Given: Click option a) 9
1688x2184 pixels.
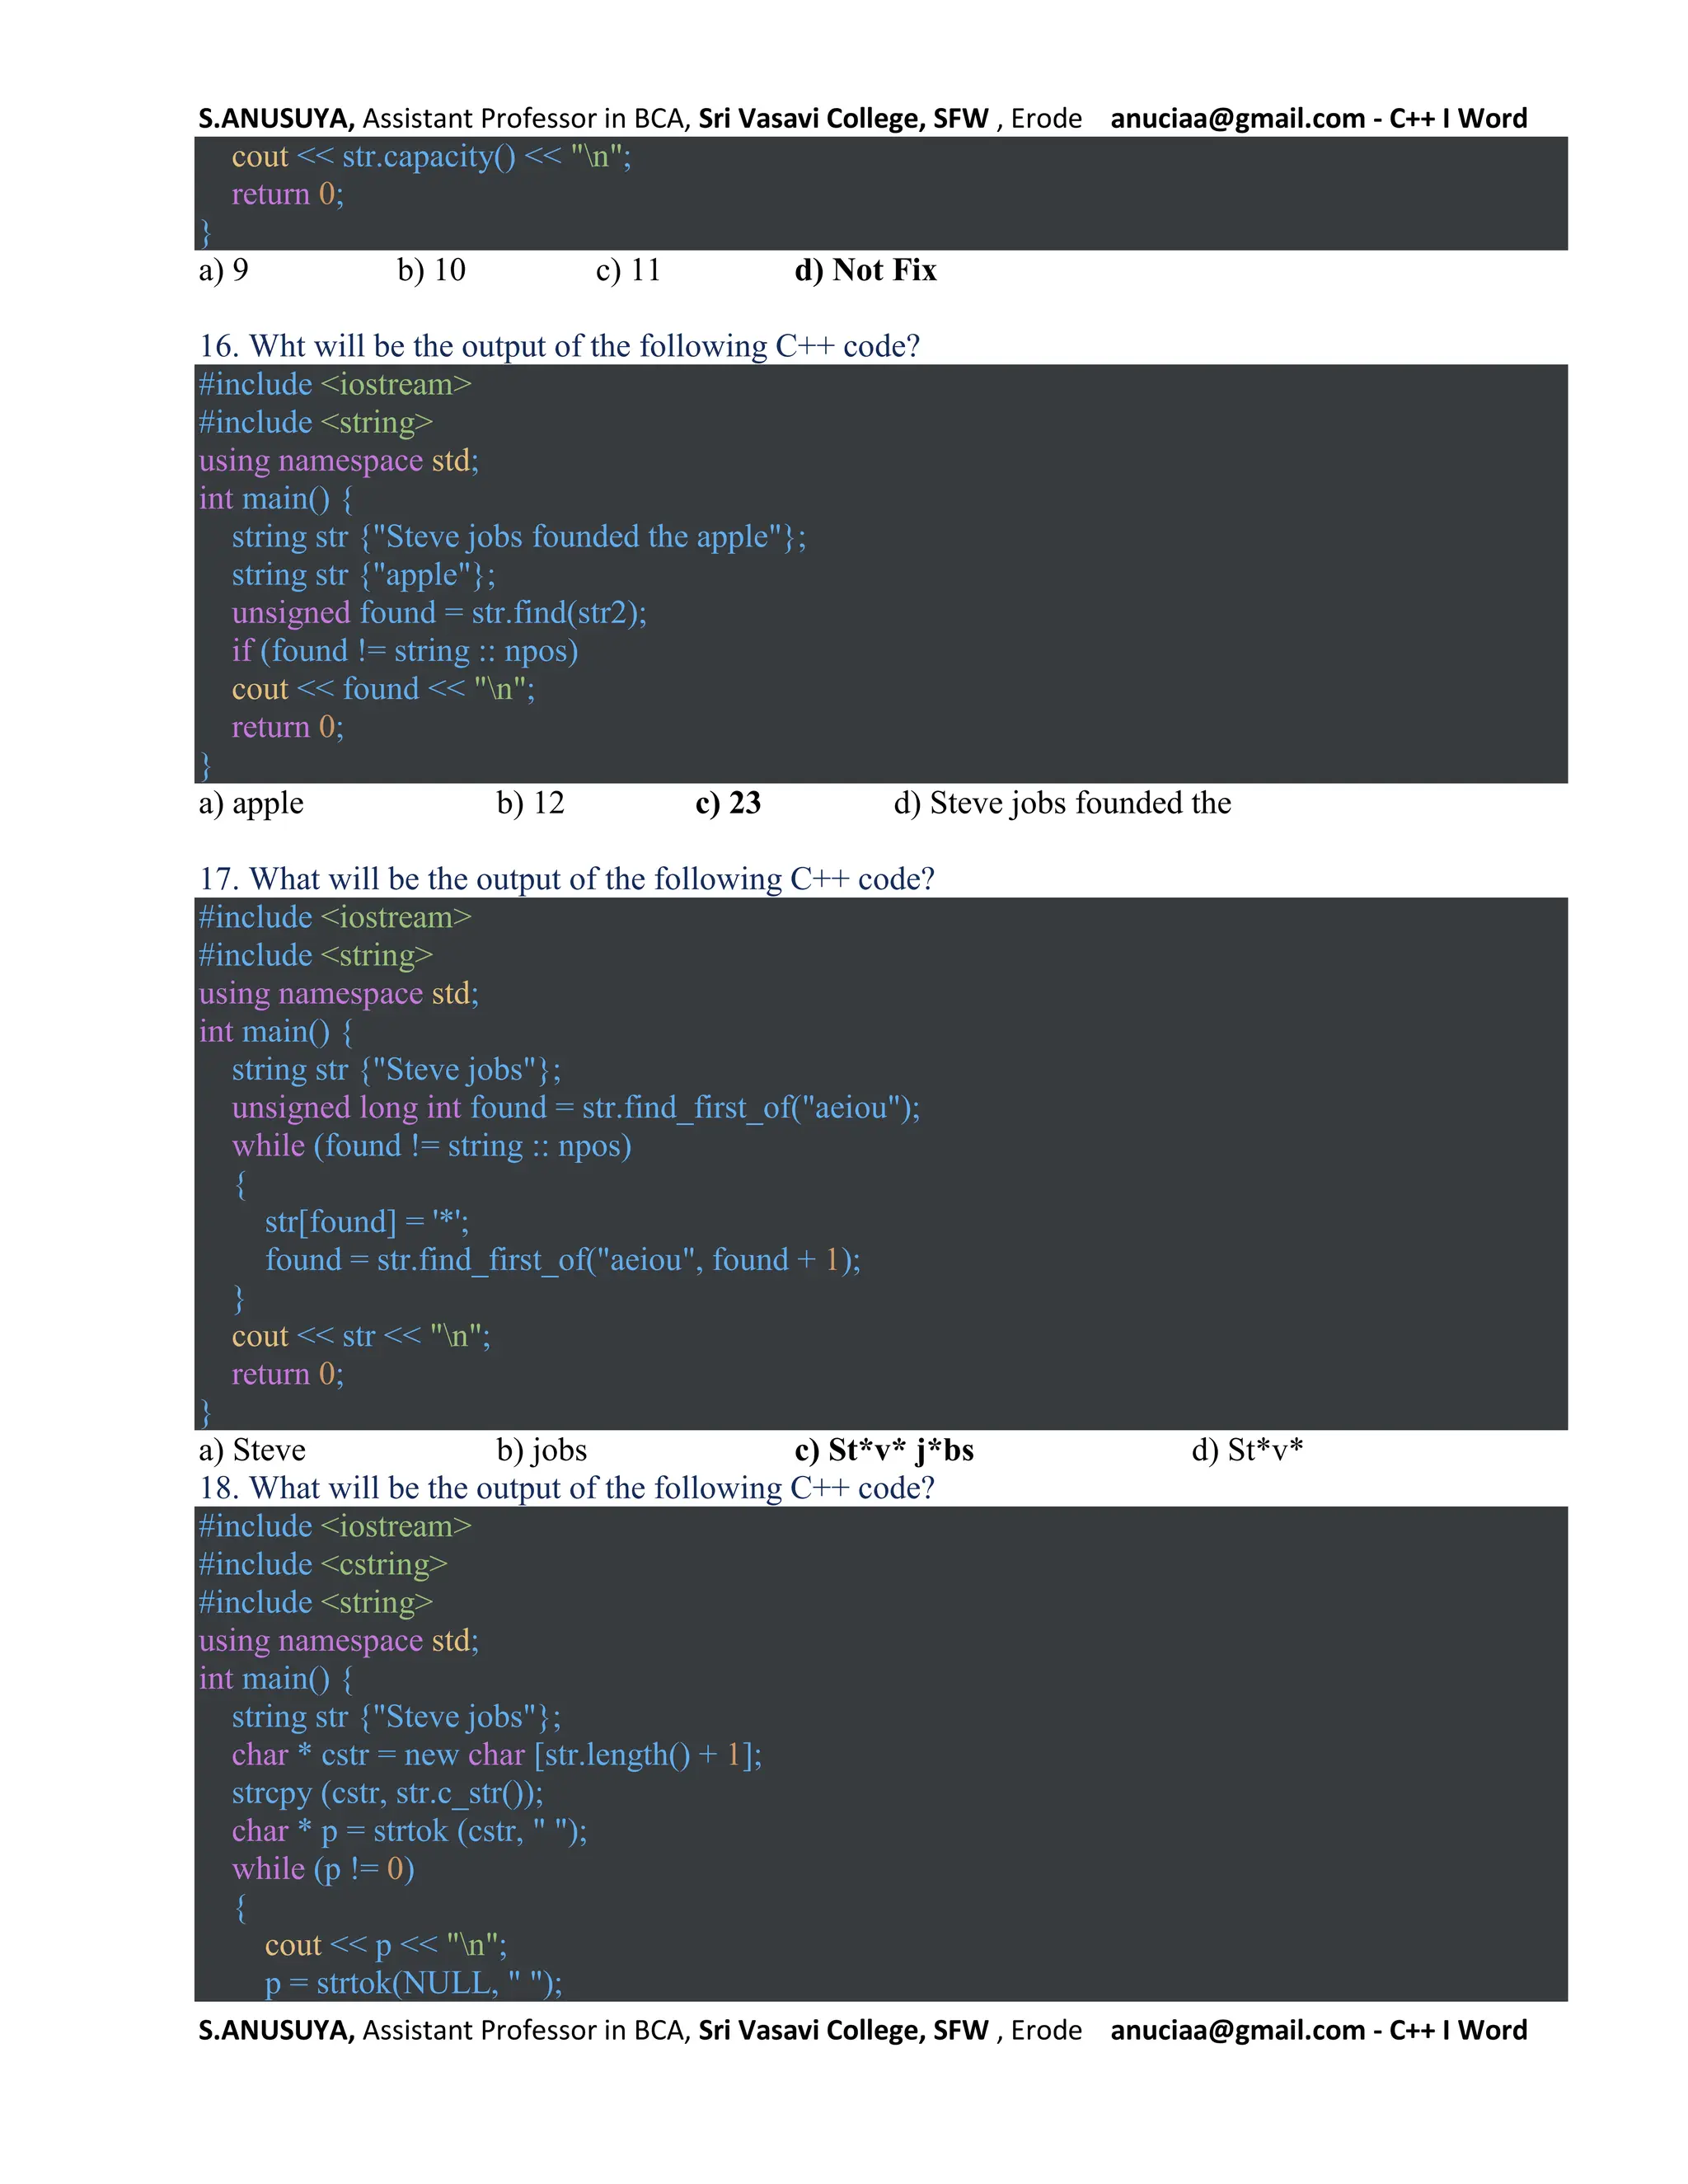Looking at the screenshot, I should pyautogui.click(x=224, y=270).
